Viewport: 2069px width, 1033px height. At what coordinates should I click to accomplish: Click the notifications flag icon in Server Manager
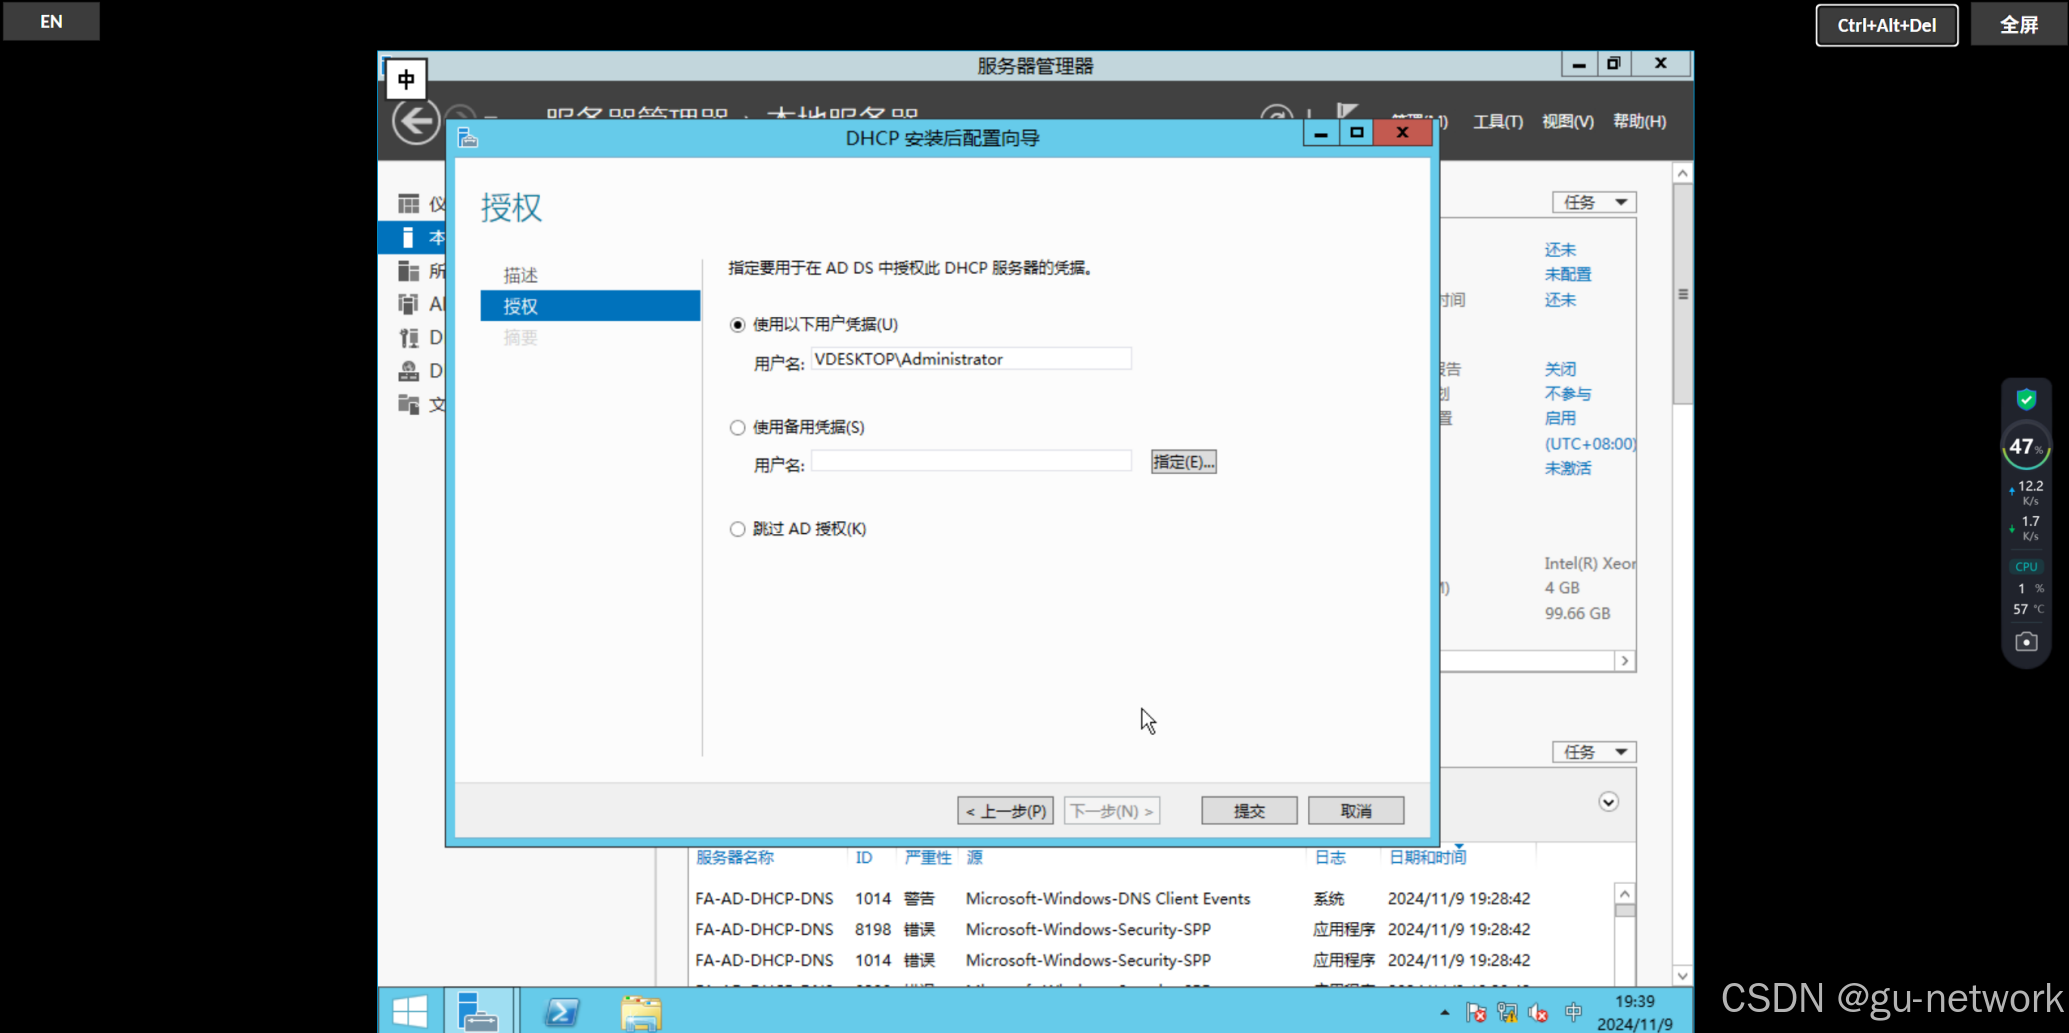click(x=1346, y=113)
